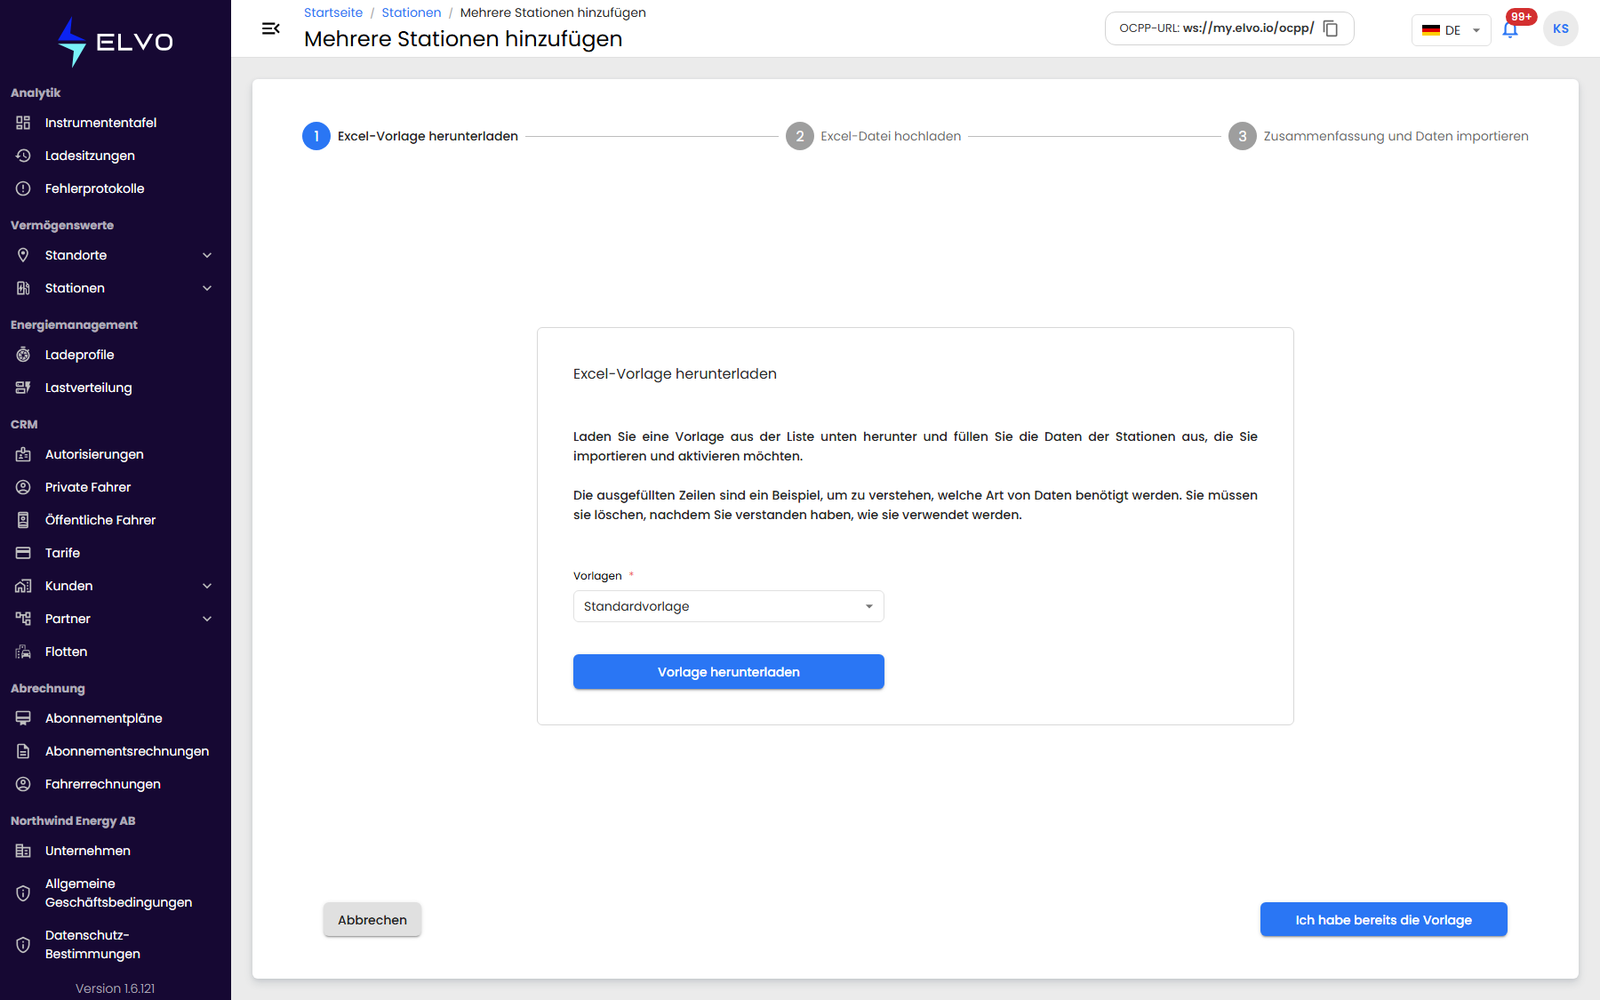Open the KS user avatar menu
Image resolution: width=1600 pixels, height=1000 pixels.
1560,29
